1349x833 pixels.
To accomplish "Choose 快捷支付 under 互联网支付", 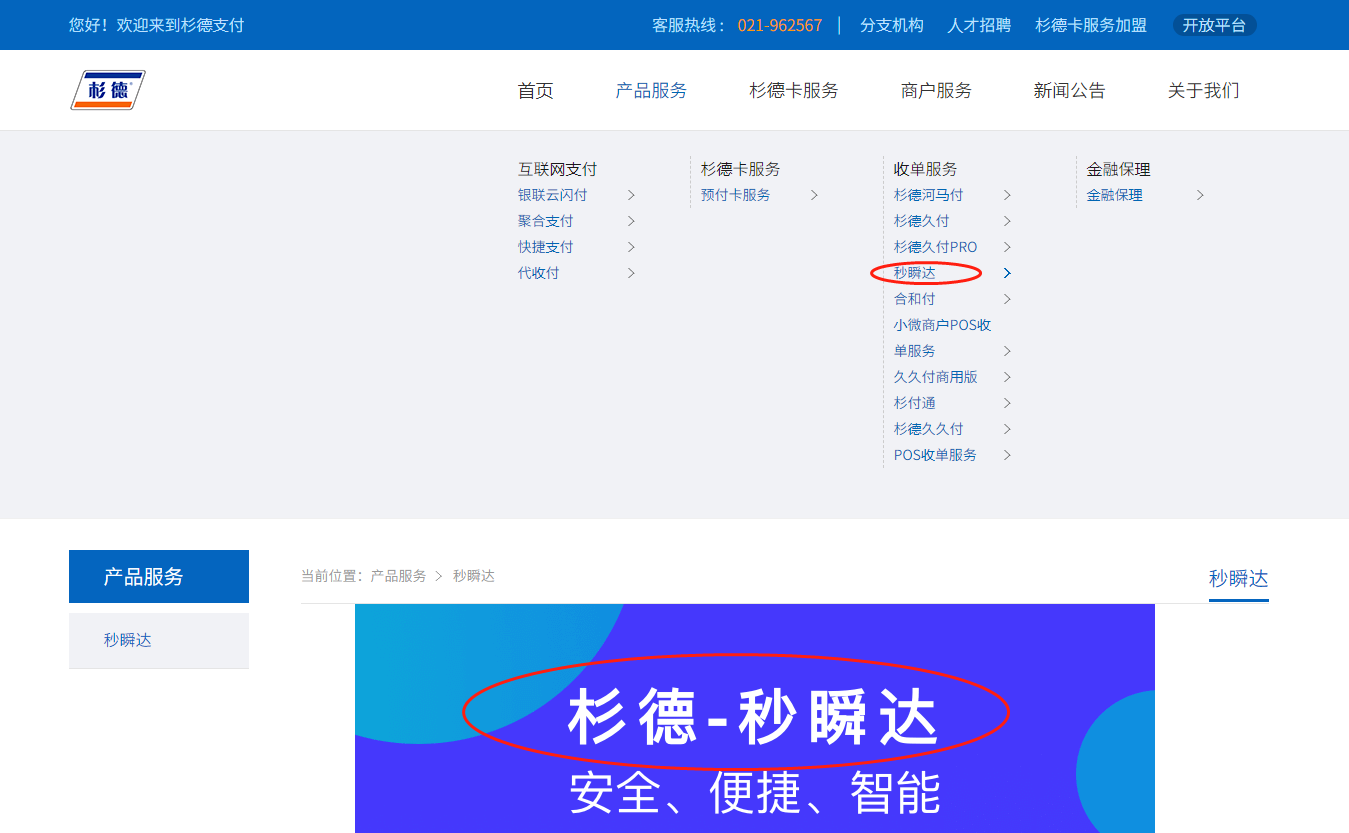I will [x=546, y=247].
